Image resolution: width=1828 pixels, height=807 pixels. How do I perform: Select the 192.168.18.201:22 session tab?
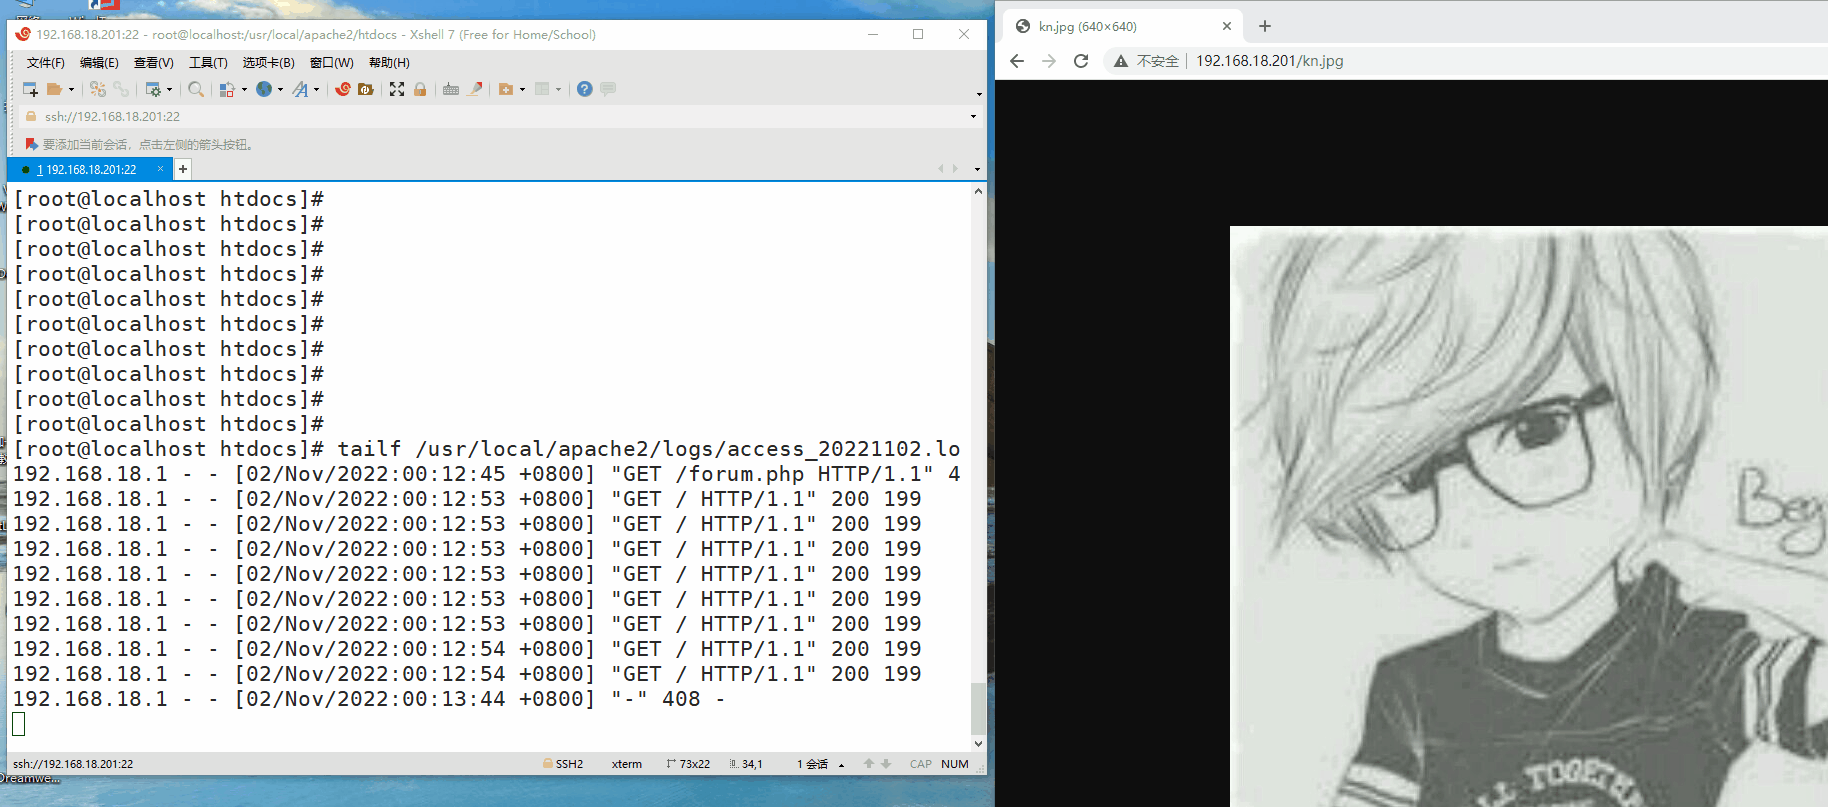pos(90,169)
